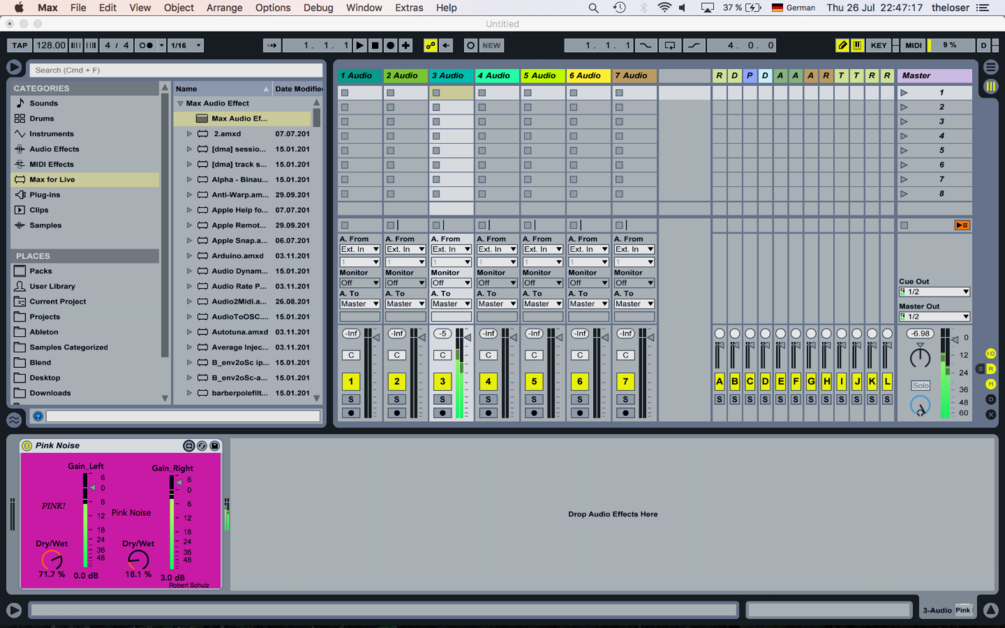Image resolution: width=1005 pixels, height=628 pixels.
Task: Toggle the Loop switch in transport
Action: (670, 45)
